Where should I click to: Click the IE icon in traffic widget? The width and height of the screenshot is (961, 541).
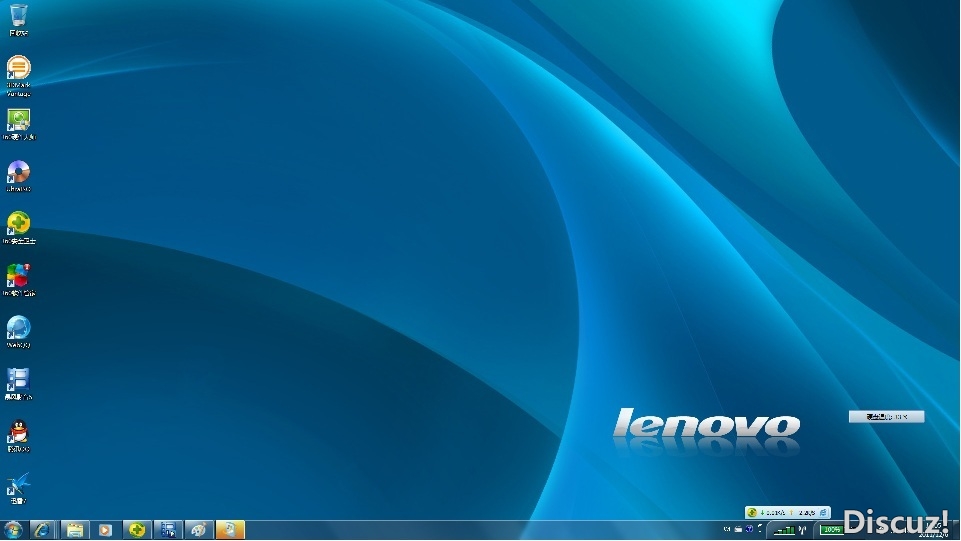(x=824, y=512)
